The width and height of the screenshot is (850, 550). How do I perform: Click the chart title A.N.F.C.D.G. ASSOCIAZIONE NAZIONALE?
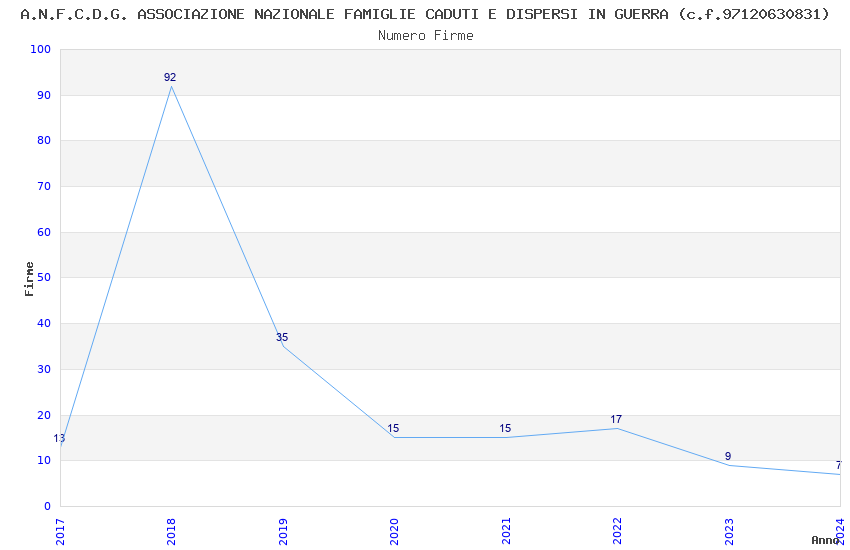click(x=425, y=14)
